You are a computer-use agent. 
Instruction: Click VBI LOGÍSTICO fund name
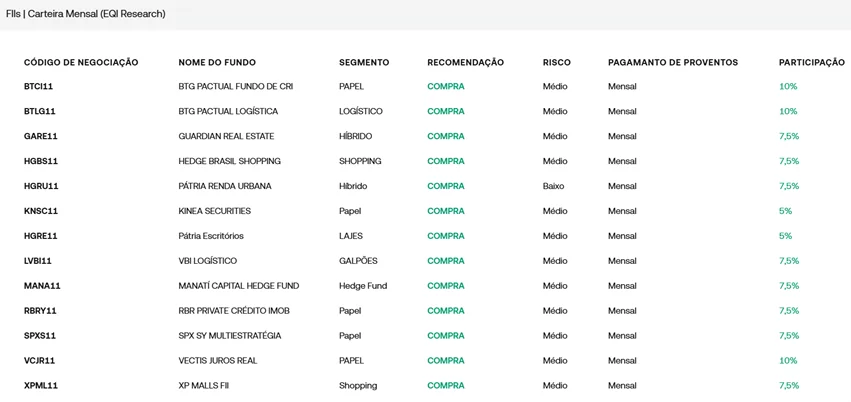tap(208, 261)
